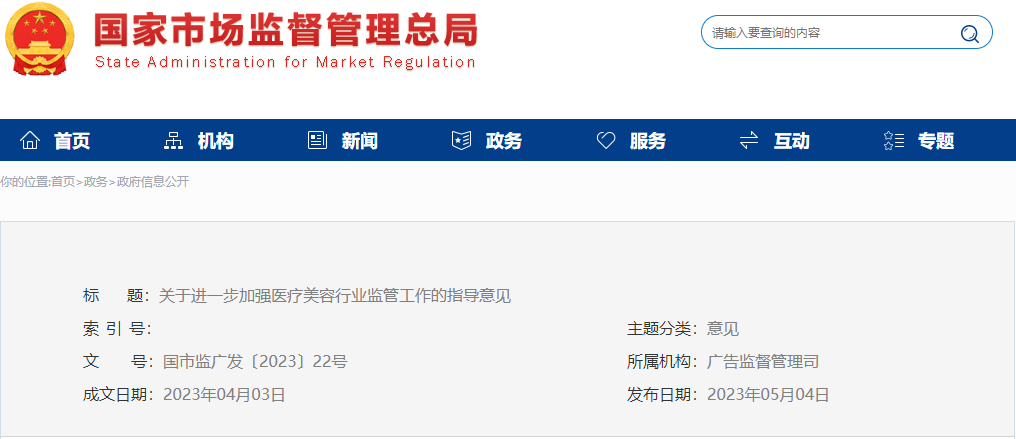Select the 新闻 navigation menu label

pos(360,141)
